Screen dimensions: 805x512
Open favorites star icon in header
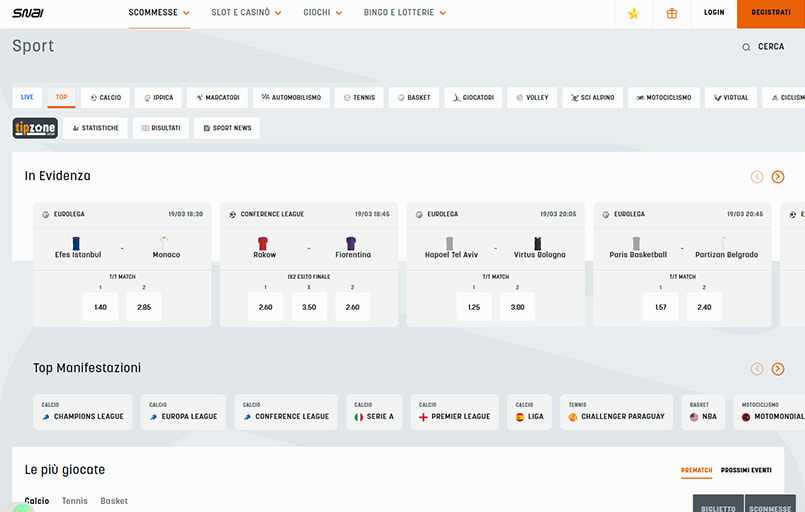click(633, 13)
